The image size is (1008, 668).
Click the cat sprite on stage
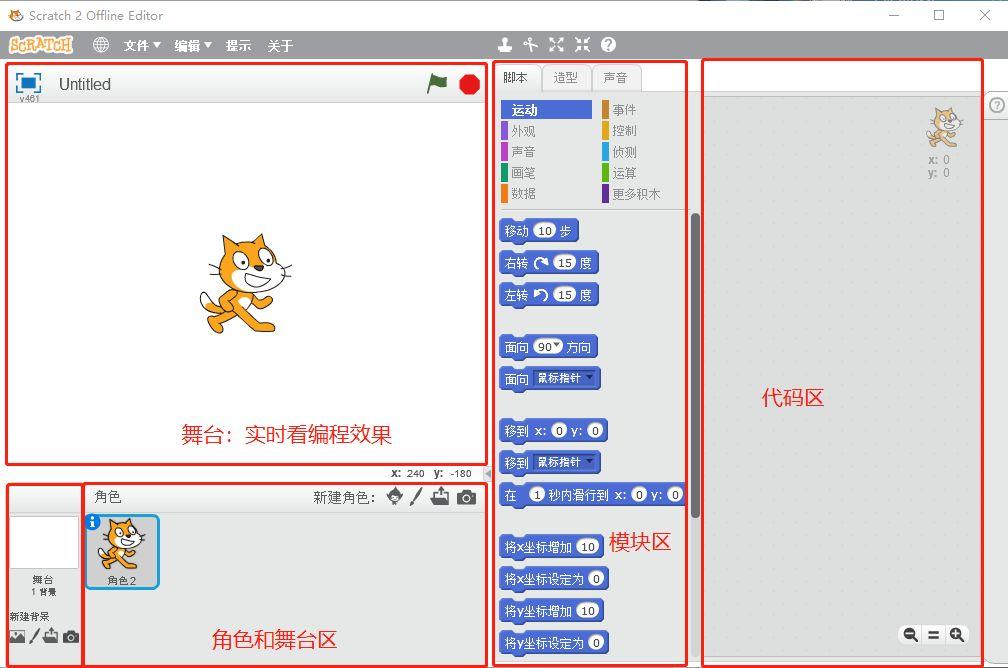coord(245,284)
